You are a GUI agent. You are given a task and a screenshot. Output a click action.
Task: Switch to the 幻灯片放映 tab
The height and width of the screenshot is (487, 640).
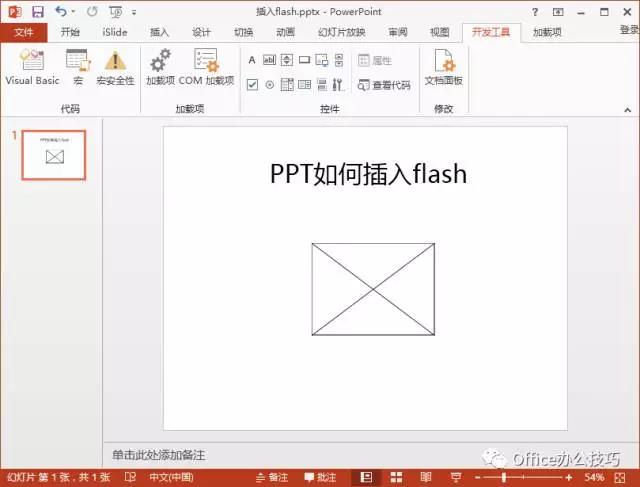point(342,32)
